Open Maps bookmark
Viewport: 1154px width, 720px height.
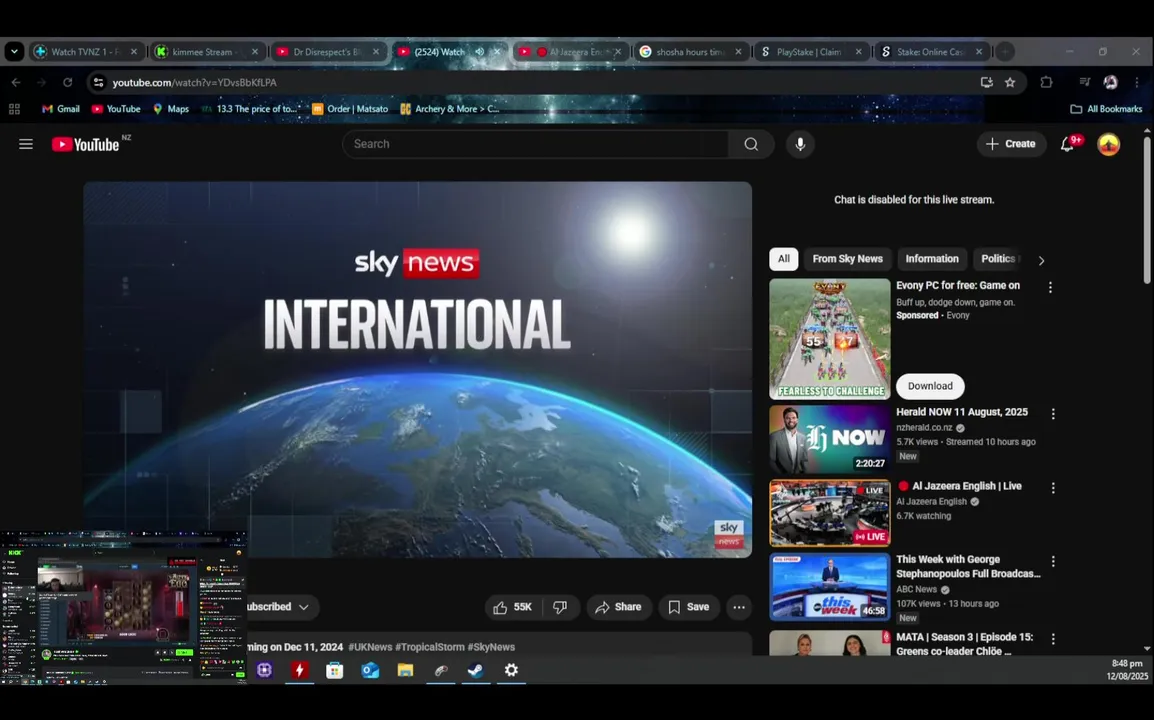pyautogui.click(x=171, y=109)
